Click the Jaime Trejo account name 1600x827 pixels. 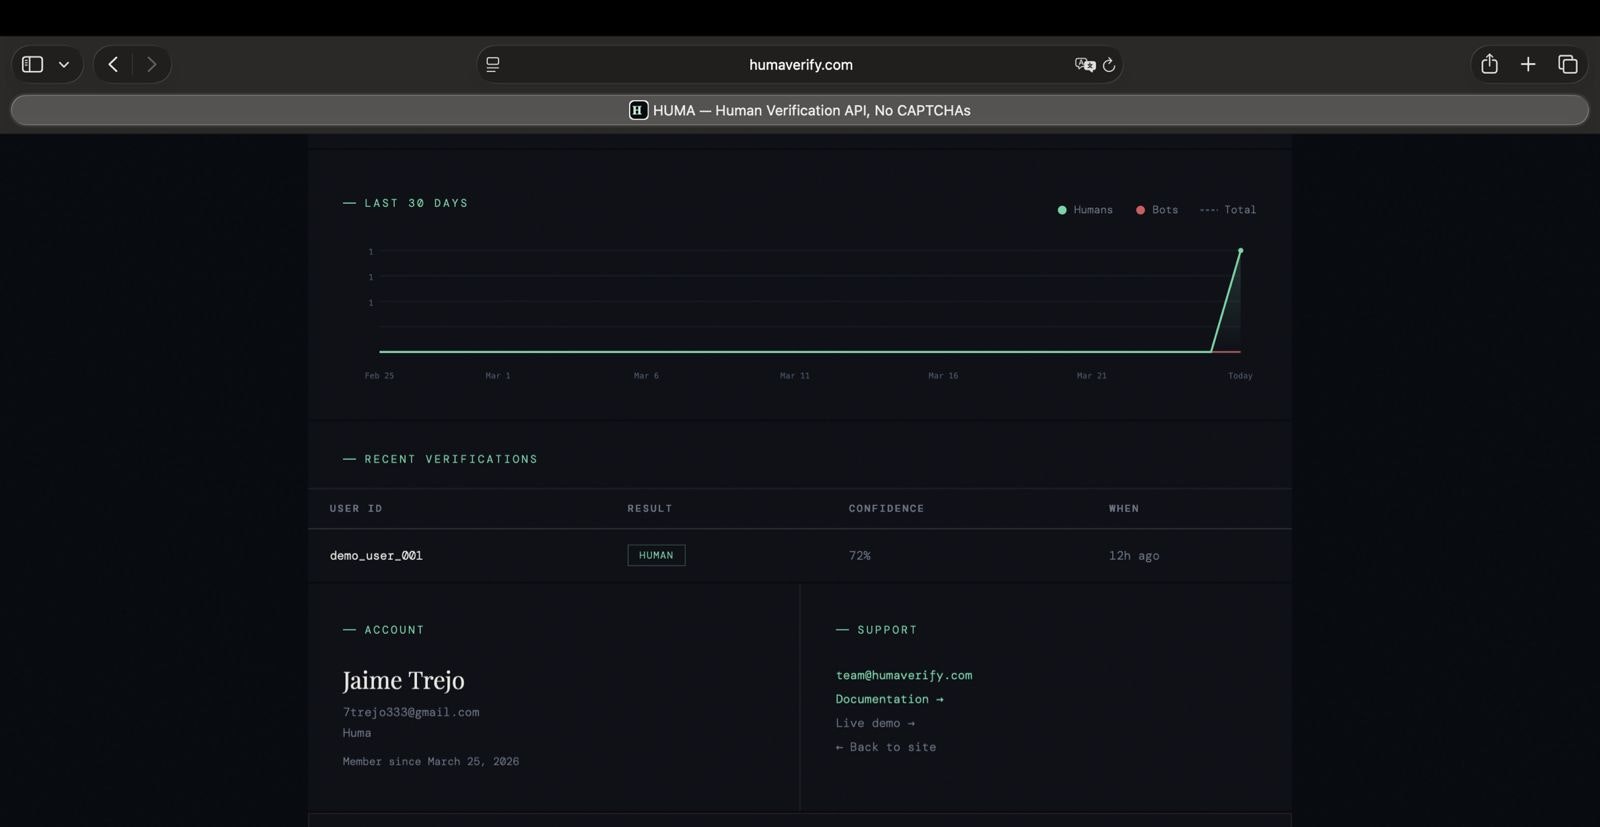(403, 680)
